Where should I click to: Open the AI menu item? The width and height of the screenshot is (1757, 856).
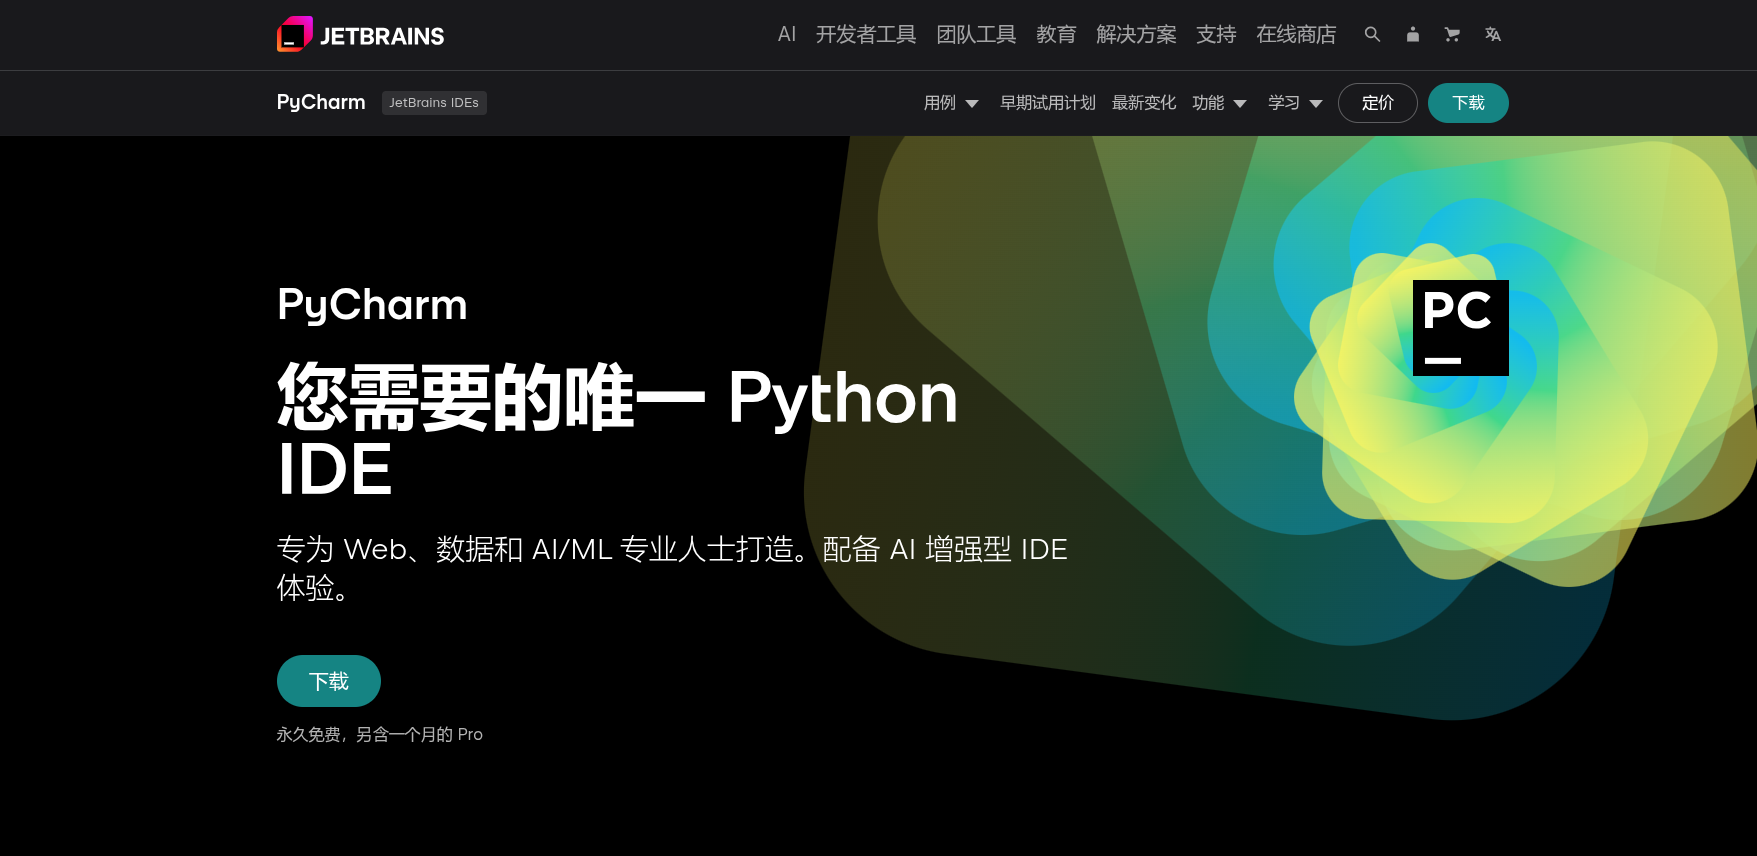[x=787, y=35]
